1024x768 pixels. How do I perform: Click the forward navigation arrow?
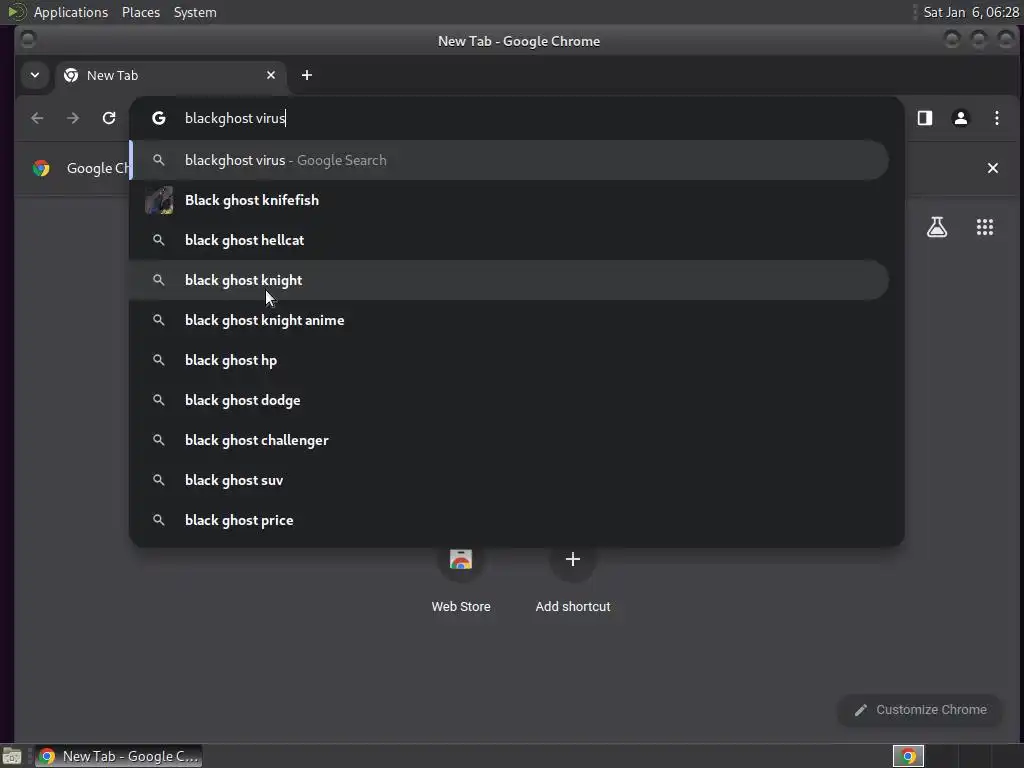pos(73,118)
